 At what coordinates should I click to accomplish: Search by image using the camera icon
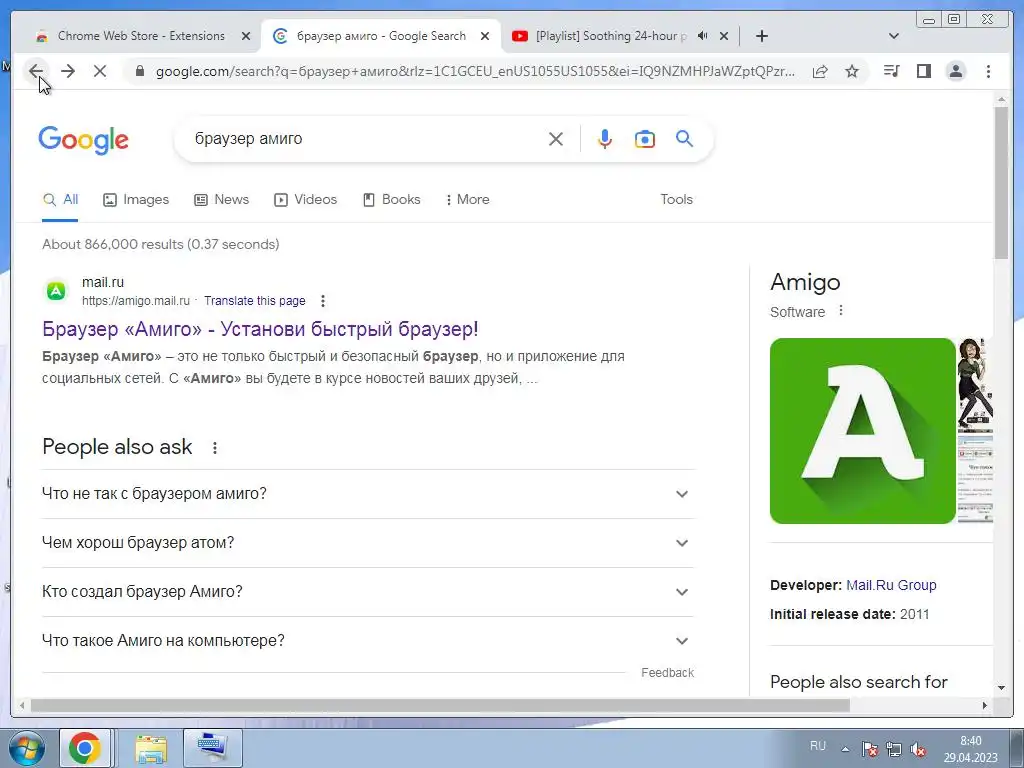point(645,138)
